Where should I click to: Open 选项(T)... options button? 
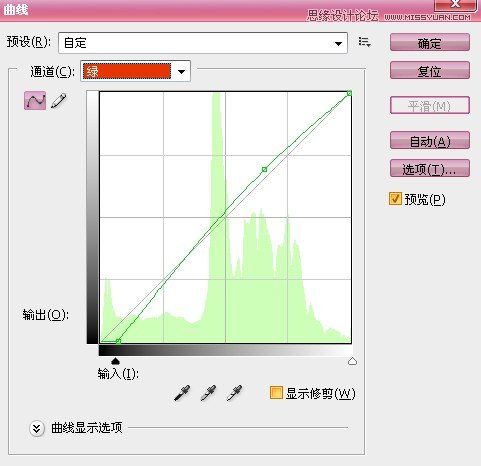pos(430,168)
